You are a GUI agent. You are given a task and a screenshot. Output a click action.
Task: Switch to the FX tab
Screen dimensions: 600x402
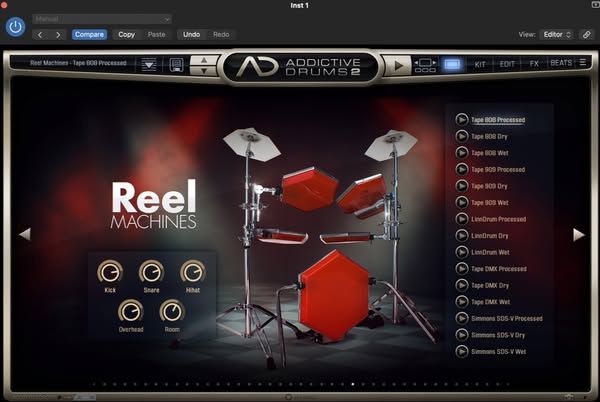point(533,63)
